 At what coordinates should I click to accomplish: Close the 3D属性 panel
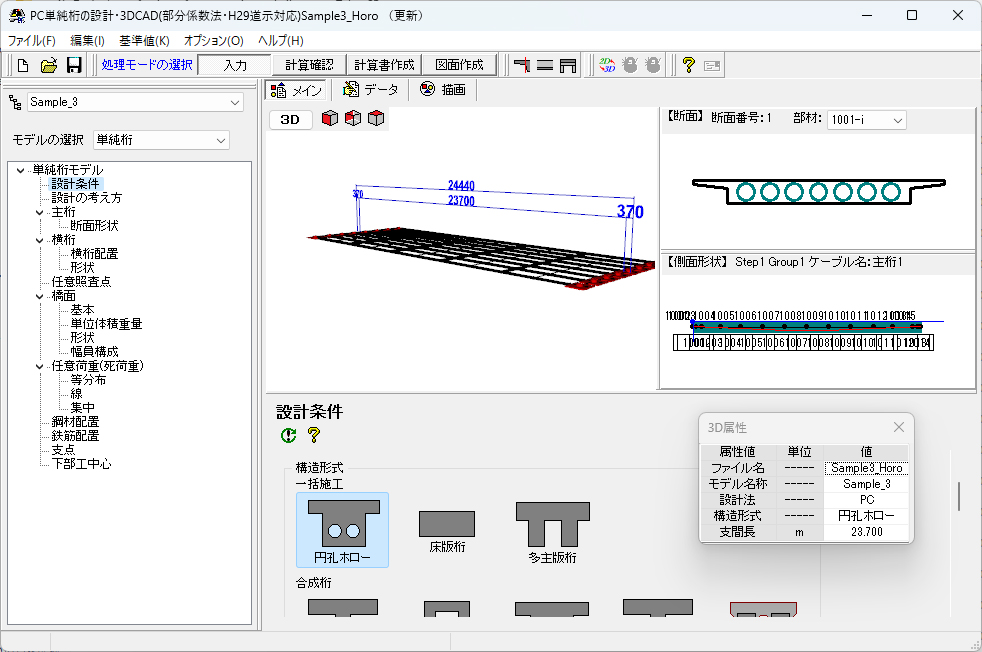899,427
